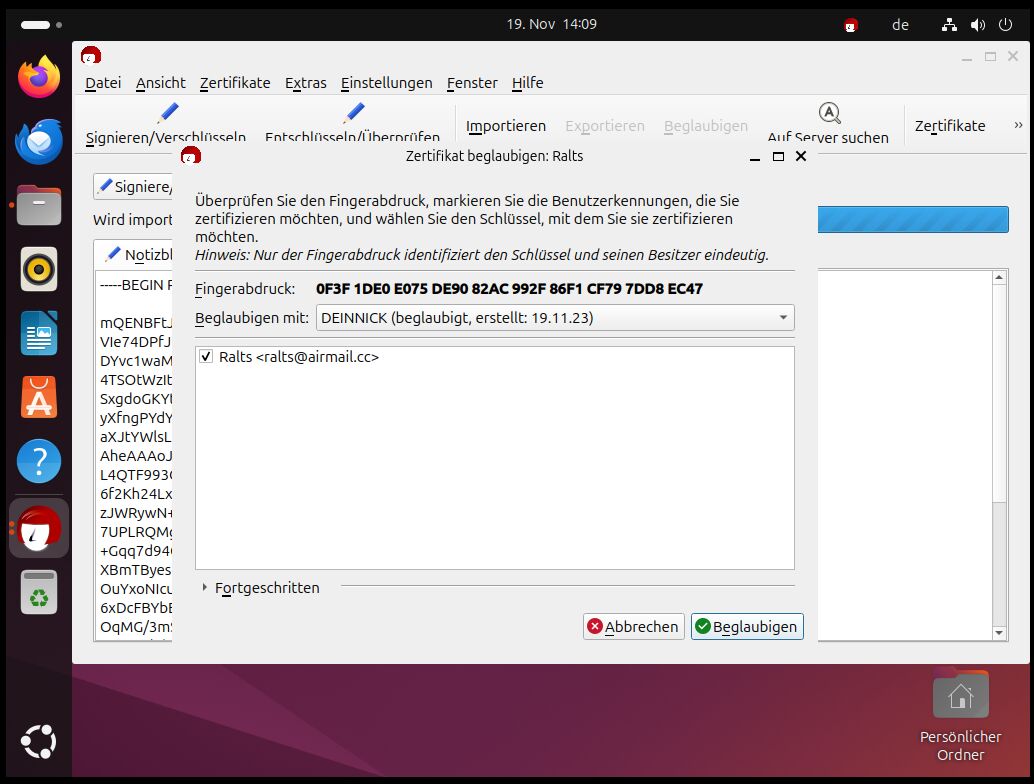Viewport: 1034px width, 784px height.
Task: Launch Thunderbird mail from the dock
Action: (39, 141)
